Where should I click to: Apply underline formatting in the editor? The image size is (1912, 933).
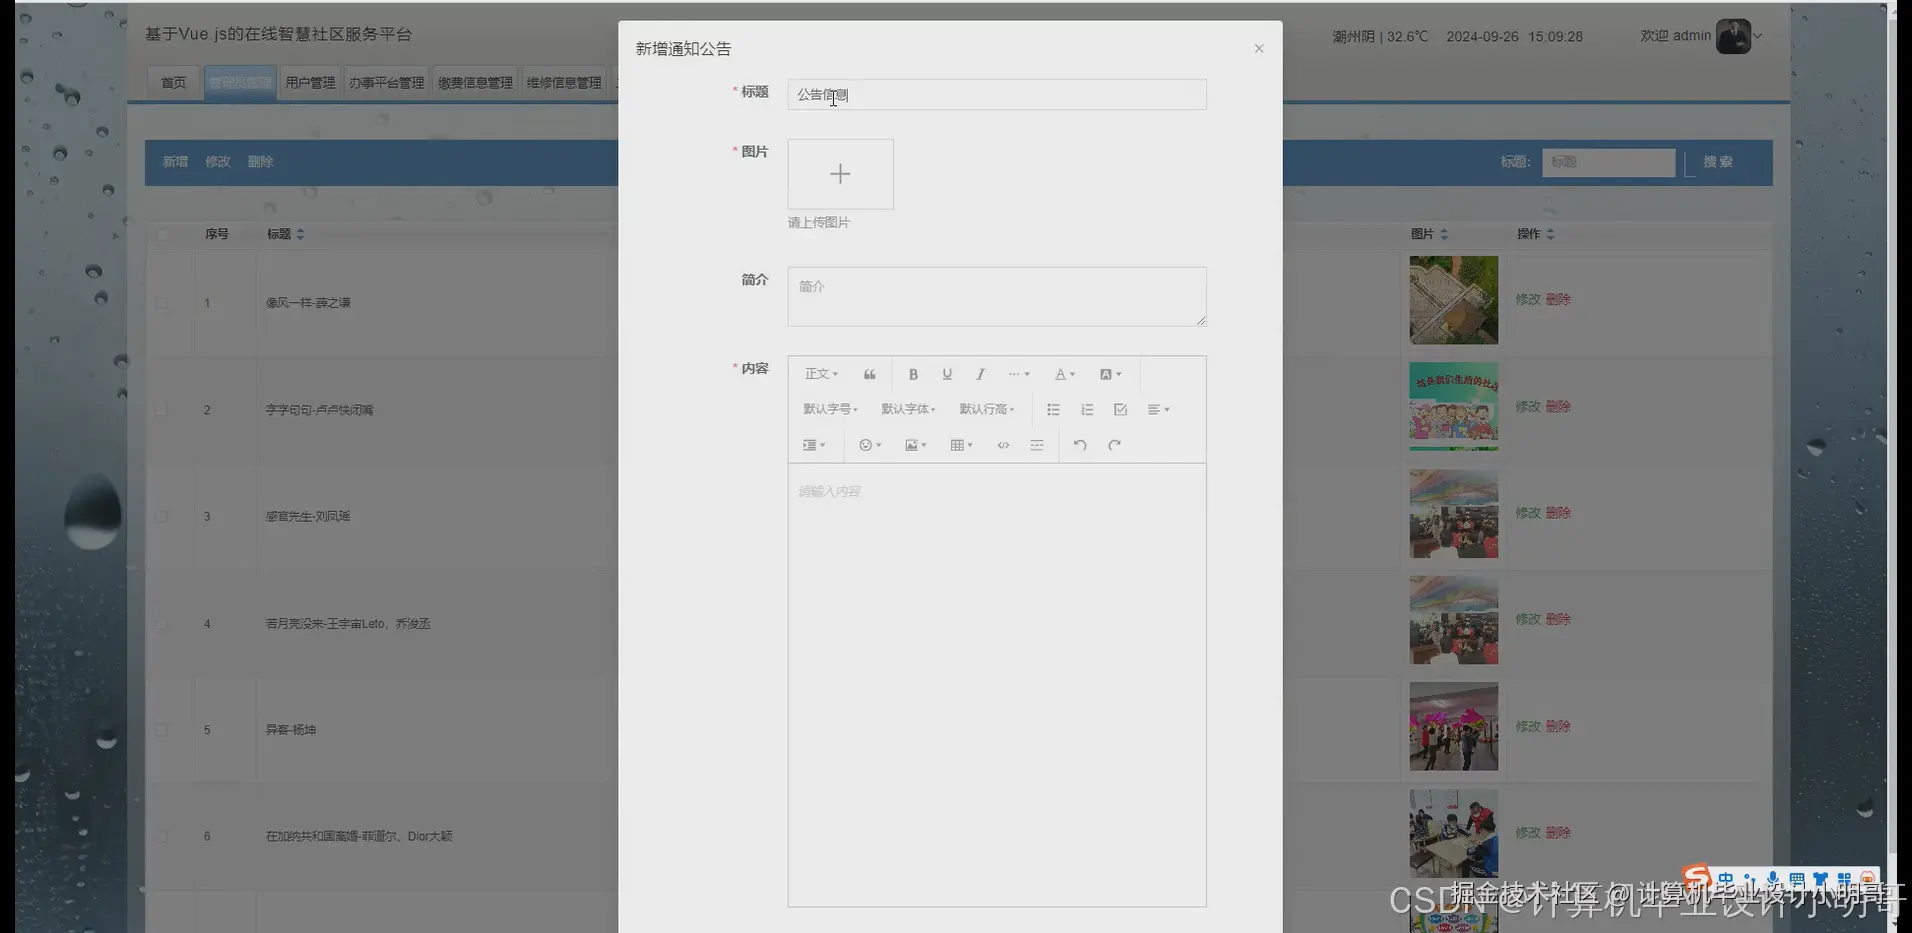947,373
